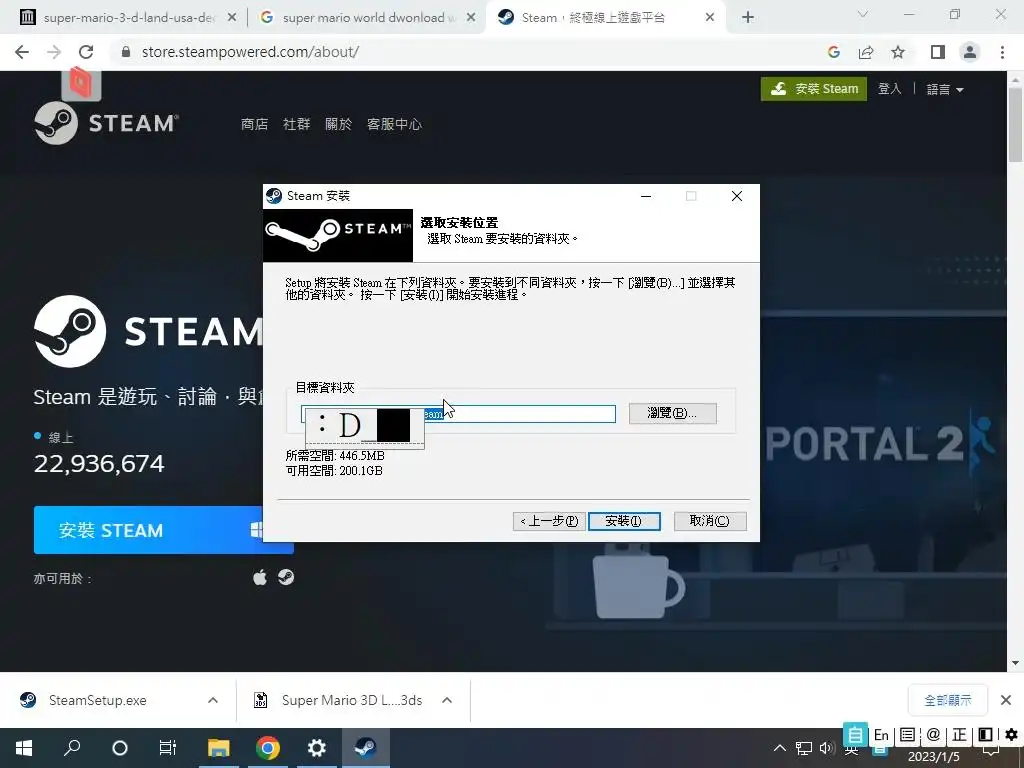
Task: Show hidden system tray icons
Action: [780, 748]
